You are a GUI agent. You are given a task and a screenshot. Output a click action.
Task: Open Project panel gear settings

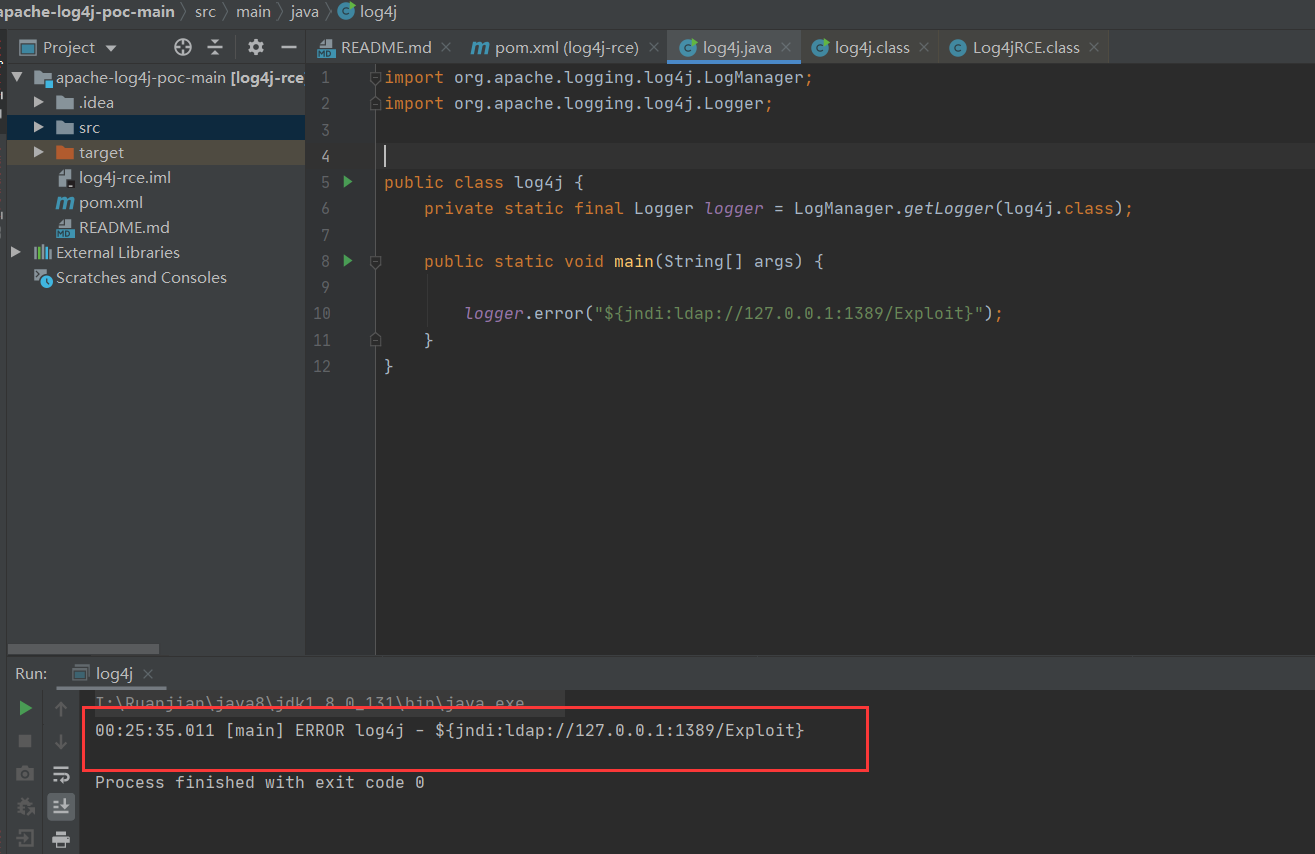(x=256, y=47)
